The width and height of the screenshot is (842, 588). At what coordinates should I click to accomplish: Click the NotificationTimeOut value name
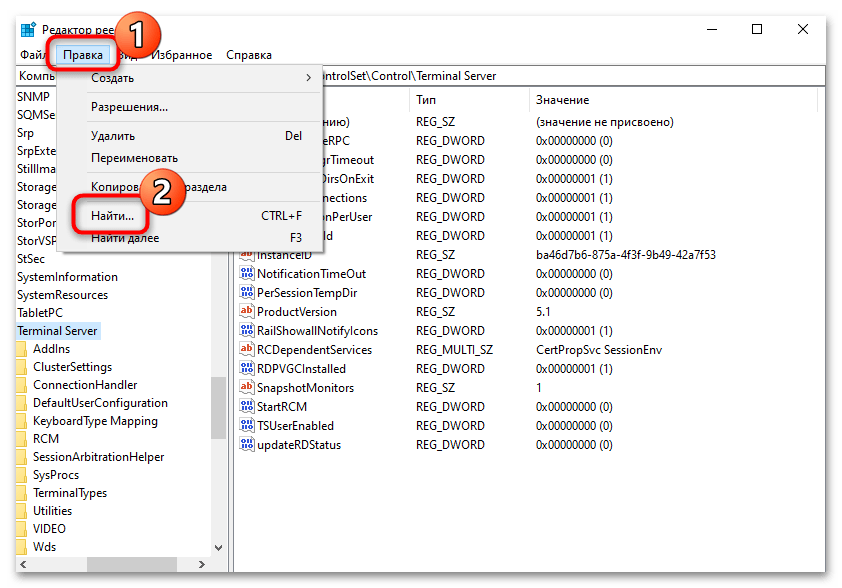tap(311, 273)
